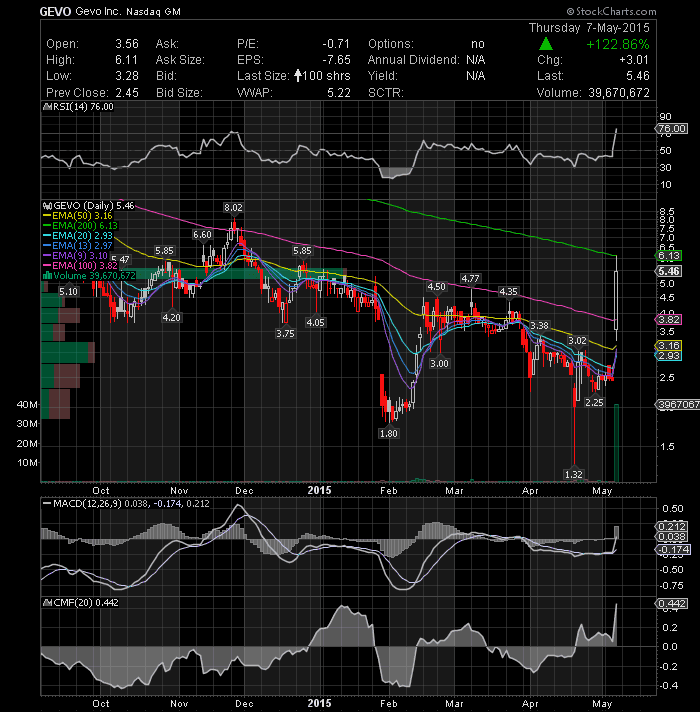Click the green EMA(200) legend line
Image resolution: width=700 pixels, height=712 pixels.
click(47, 226)
